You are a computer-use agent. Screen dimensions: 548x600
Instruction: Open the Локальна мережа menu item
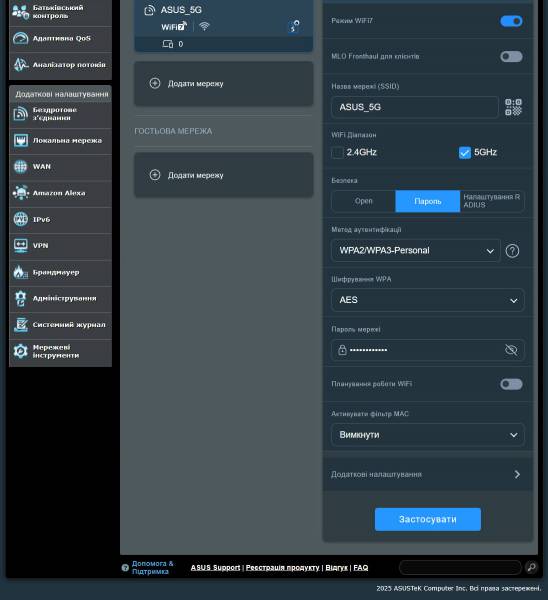click(60, 140)
